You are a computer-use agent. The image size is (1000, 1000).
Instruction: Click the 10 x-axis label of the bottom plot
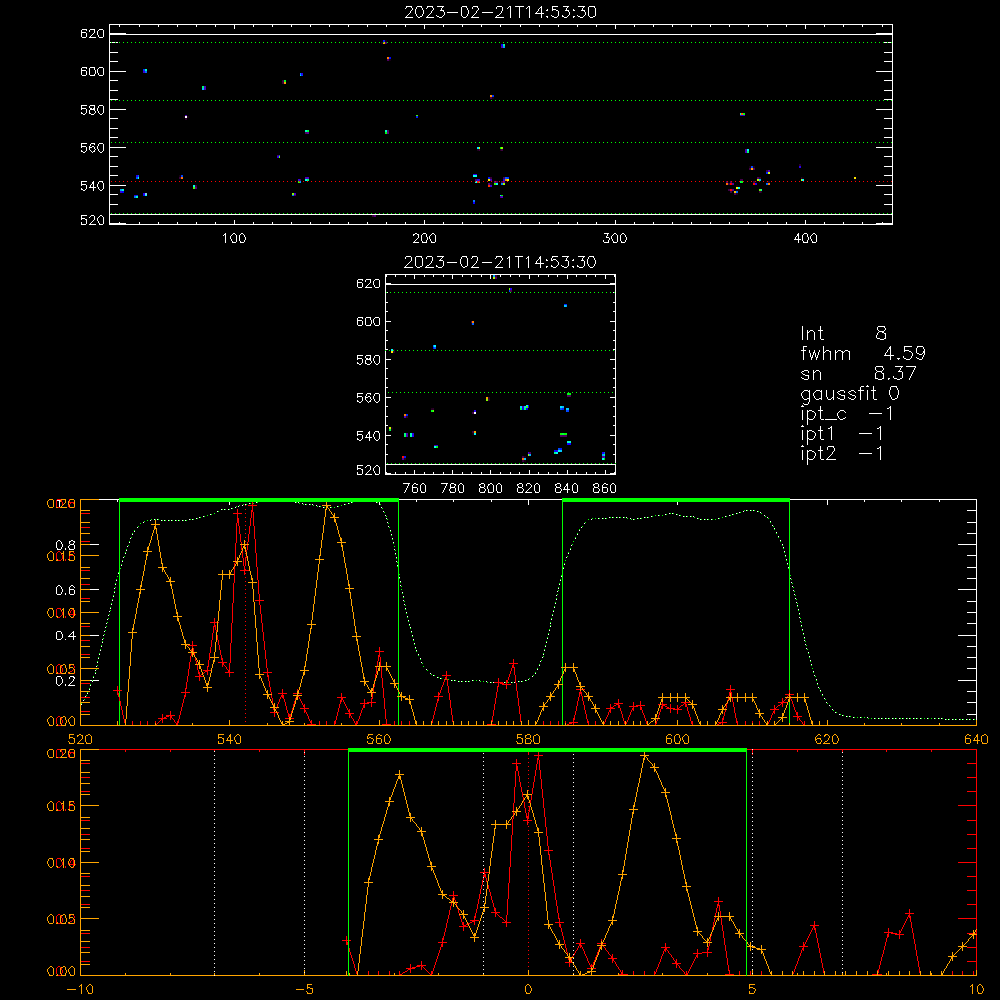[x=976, y=990]
